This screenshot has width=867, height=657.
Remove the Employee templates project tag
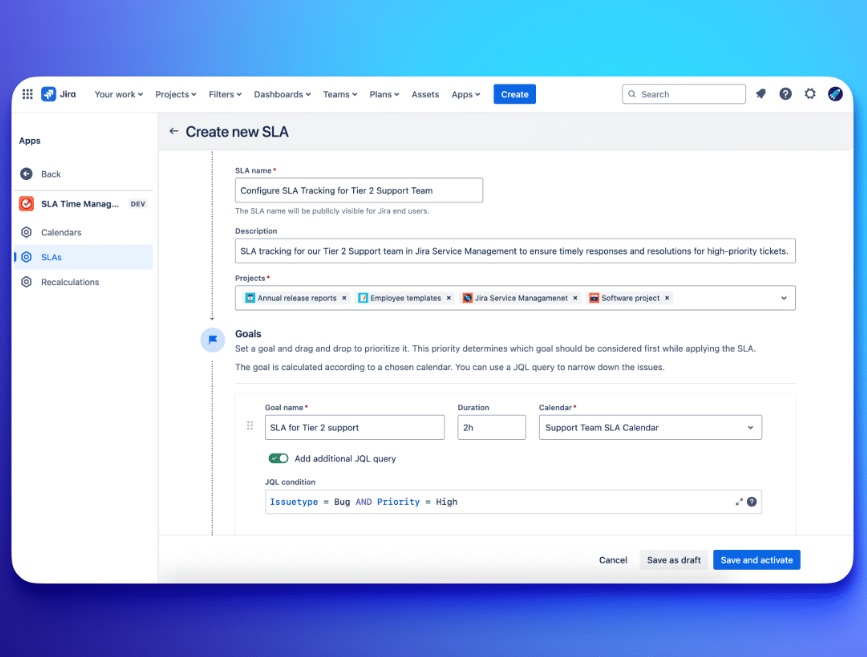click(x=448, y=297)
